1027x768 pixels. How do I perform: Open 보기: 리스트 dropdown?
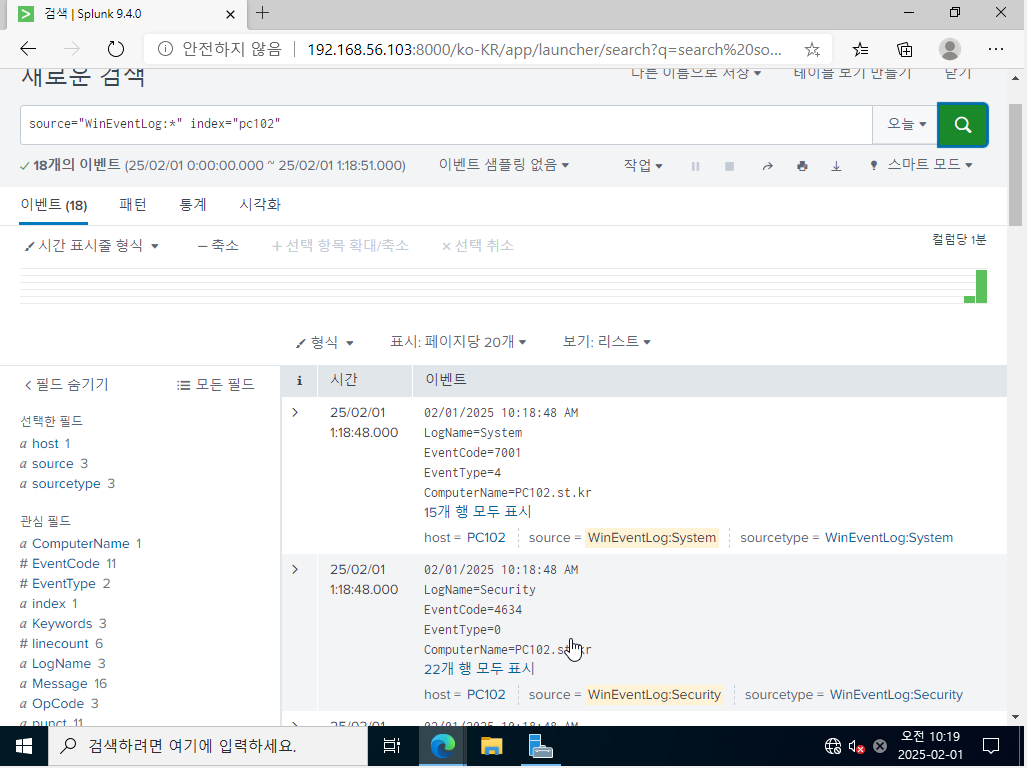[x=607, y=342]
